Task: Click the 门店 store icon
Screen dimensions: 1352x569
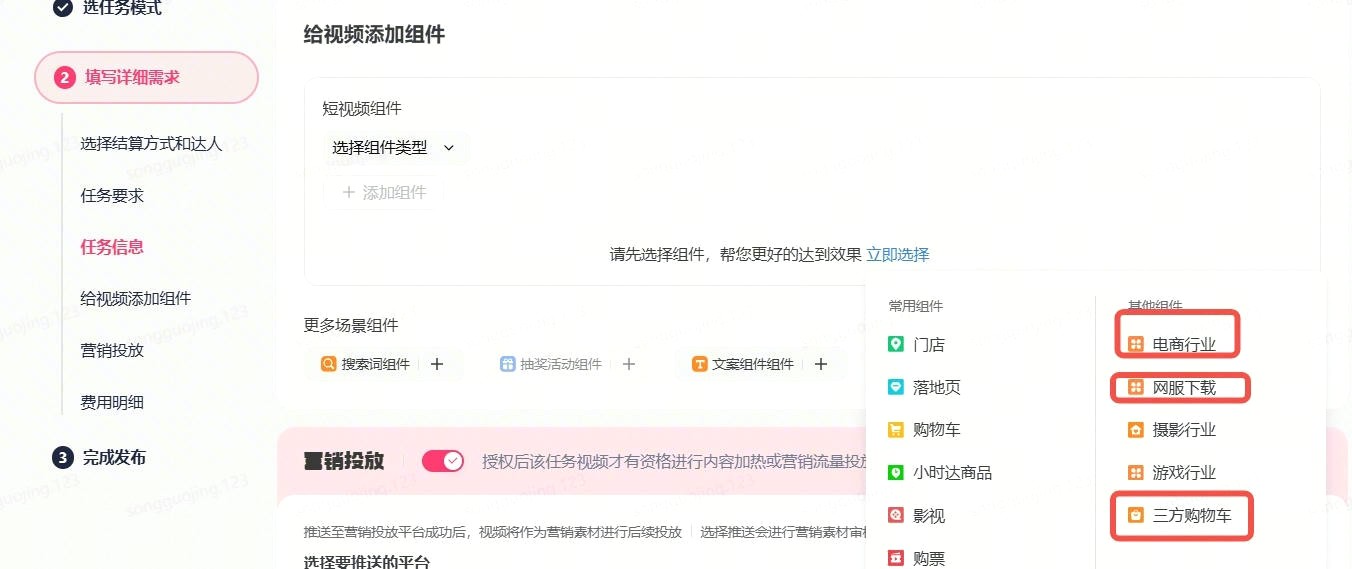Action: 896,344
